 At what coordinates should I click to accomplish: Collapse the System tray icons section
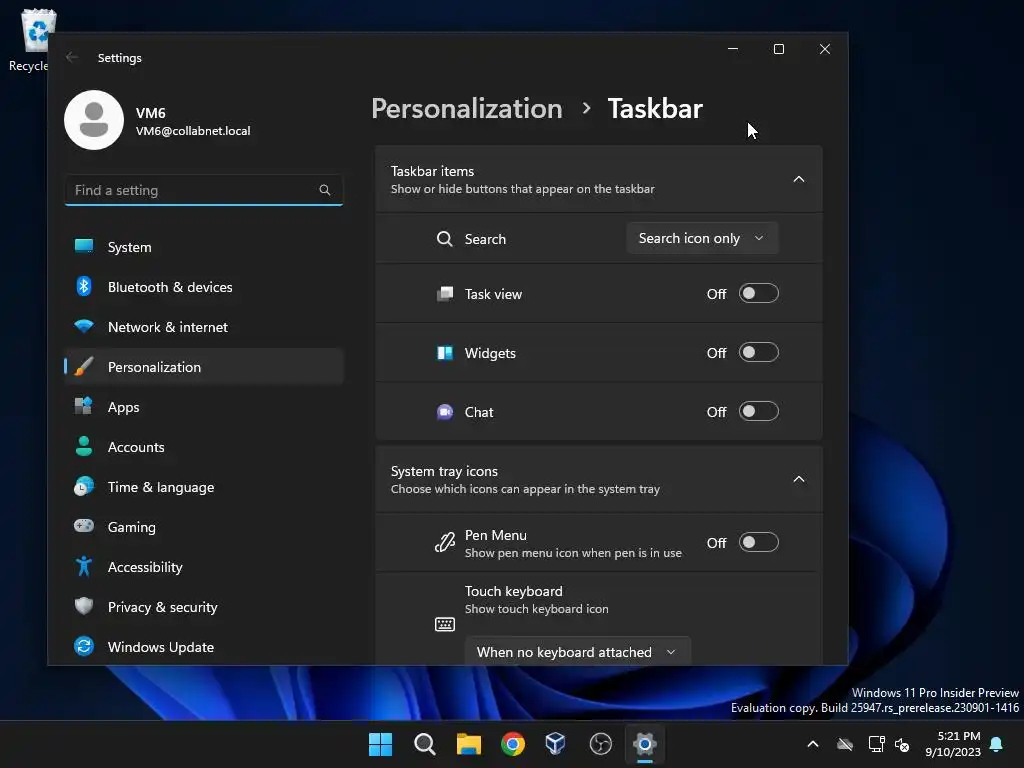(x=799, y=479)
